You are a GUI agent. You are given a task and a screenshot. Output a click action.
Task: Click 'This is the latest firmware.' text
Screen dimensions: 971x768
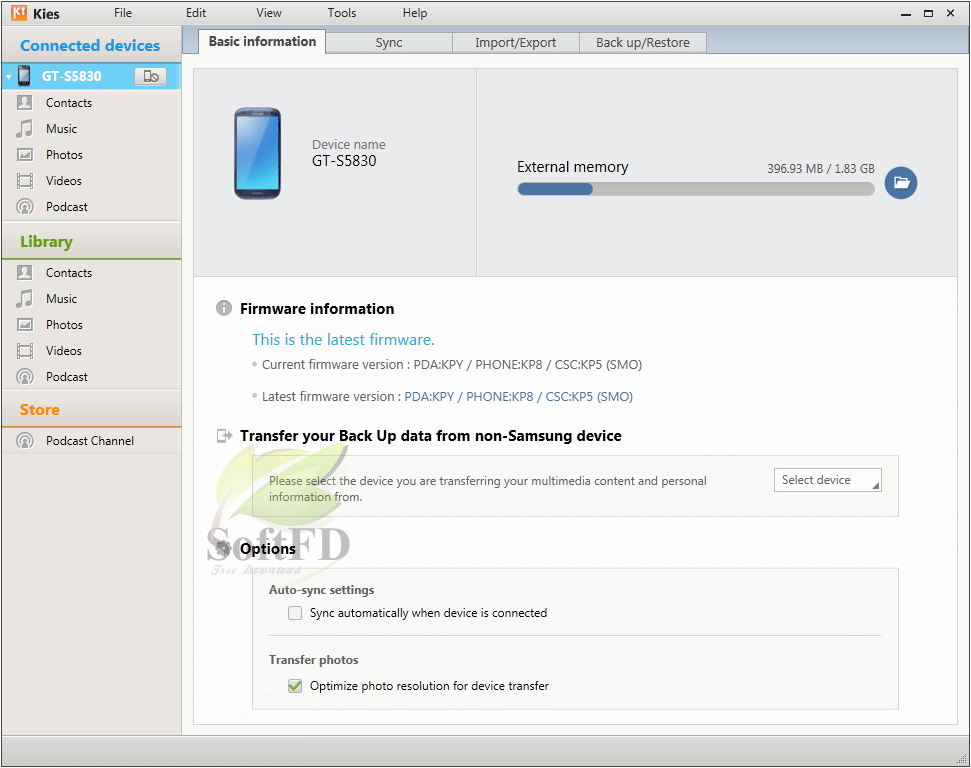[x=343, y=339]
